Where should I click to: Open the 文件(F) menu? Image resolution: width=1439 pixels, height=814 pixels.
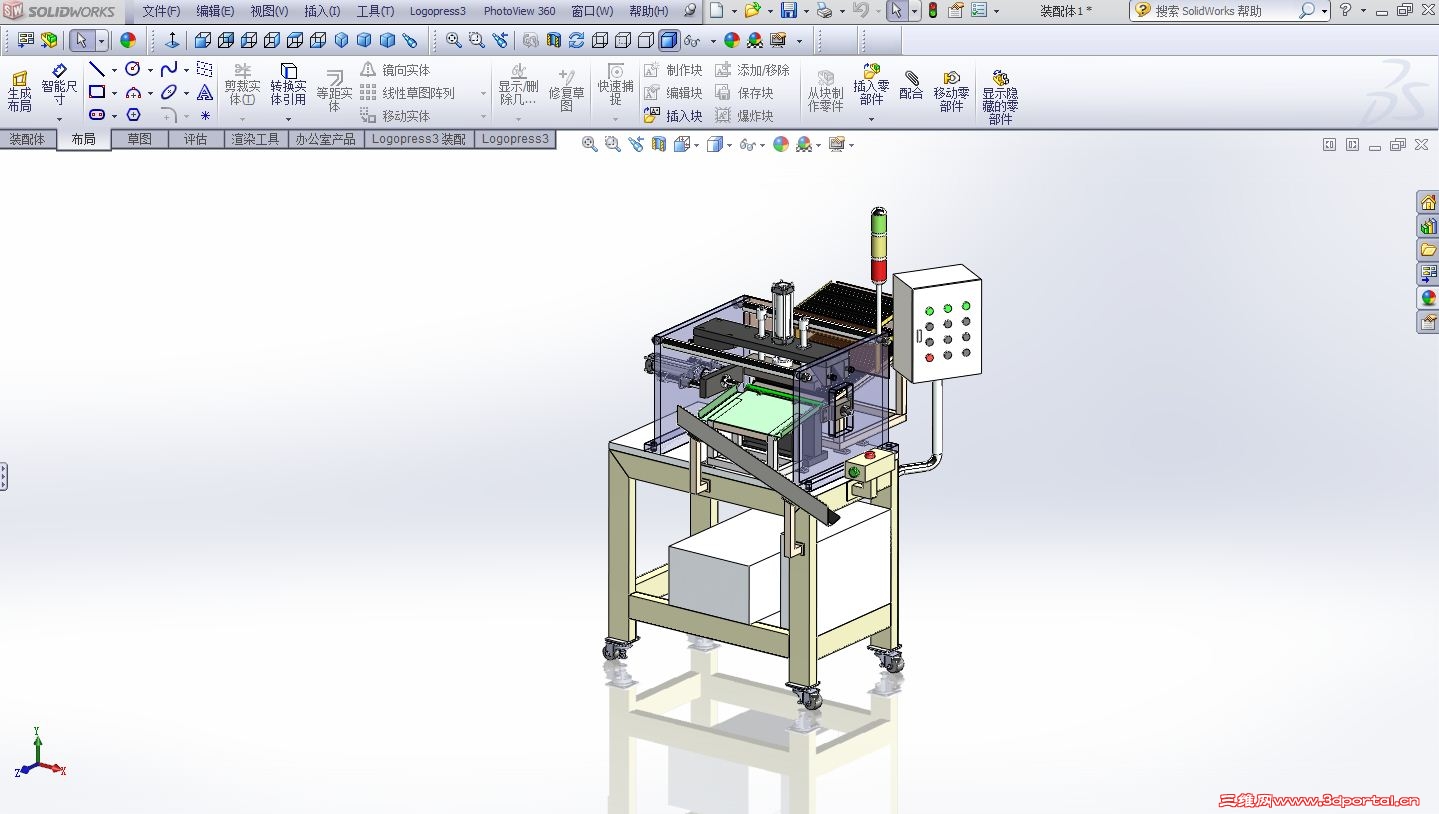point(161,11)
